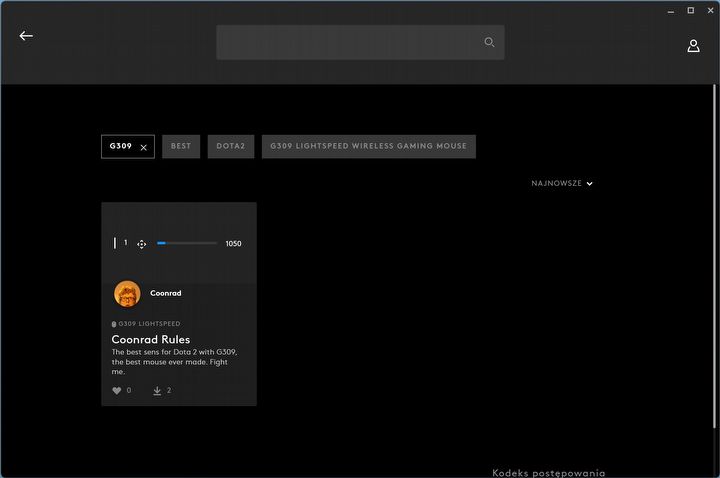Open the Coonrad Rules profile title
The image size is (720, 478).
point(150,339)
